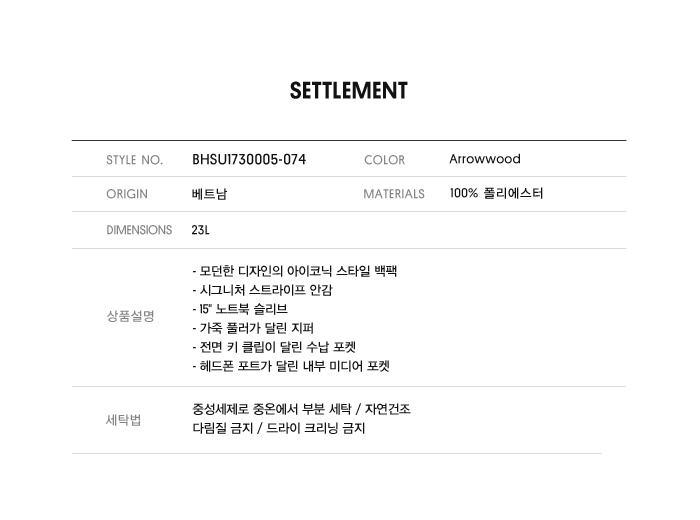This screenshot has height=520, width=700.
Task: Click the 가죽 풀러가 달린 지퍼 line
Action: tap(253, 328)
